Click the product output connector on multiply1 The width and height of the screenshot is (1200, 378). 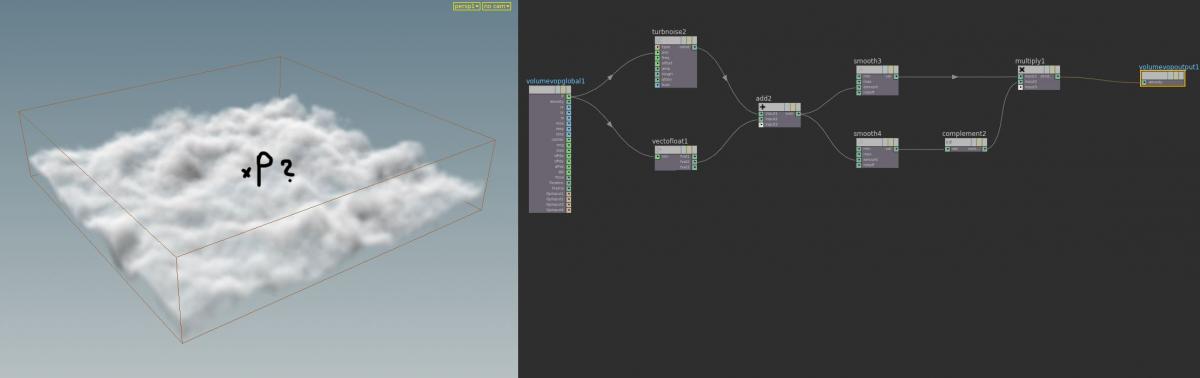[1056, 76]
